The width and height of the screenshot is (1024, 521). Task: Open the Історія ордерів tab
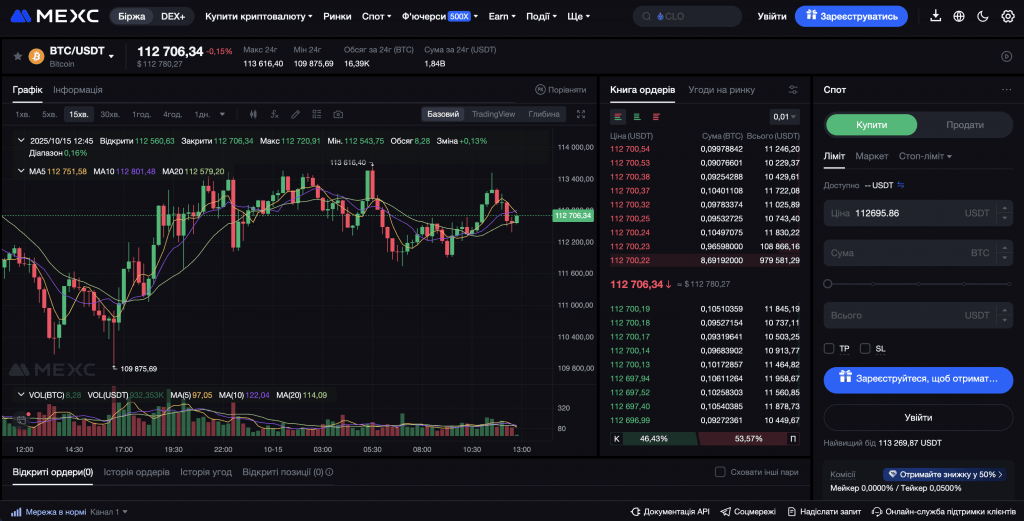(138, 472)
